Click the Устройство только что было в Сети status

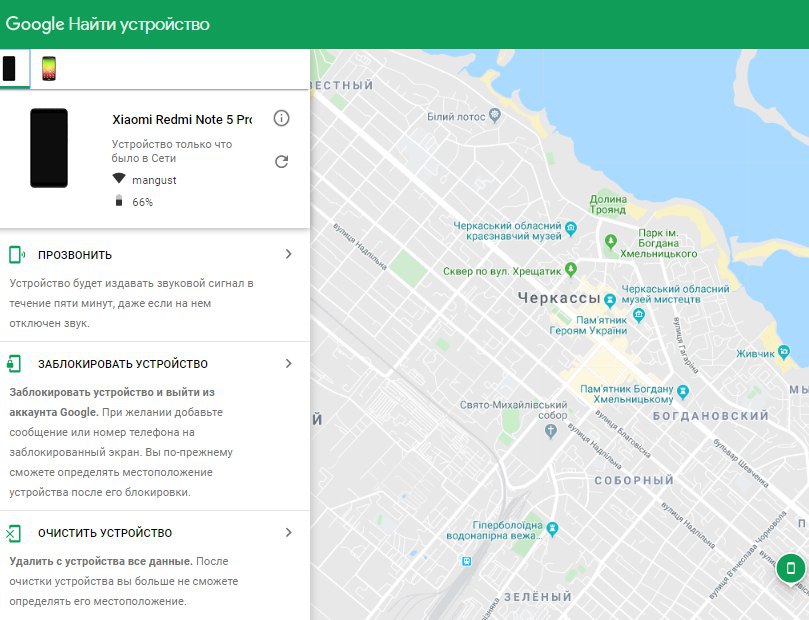[172, 151]
